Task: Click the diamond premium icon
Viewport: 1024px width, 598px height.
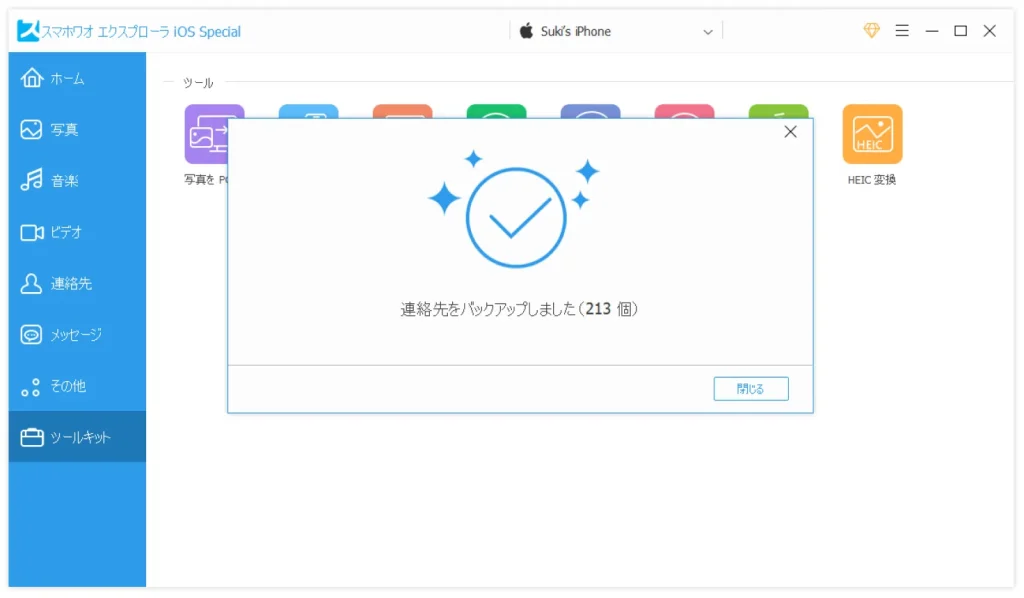Action: [871, 31]
